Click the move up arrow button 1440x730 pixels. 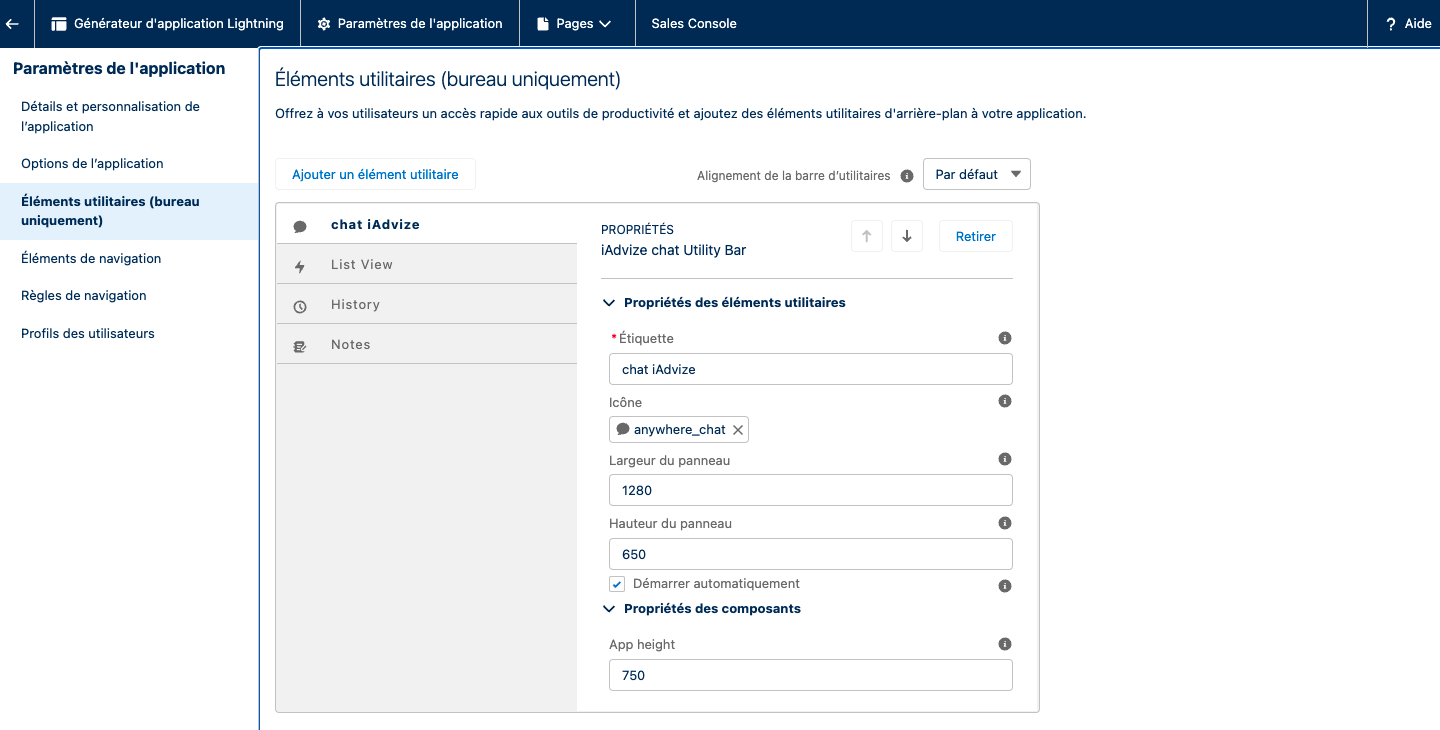tap(866, 237)
